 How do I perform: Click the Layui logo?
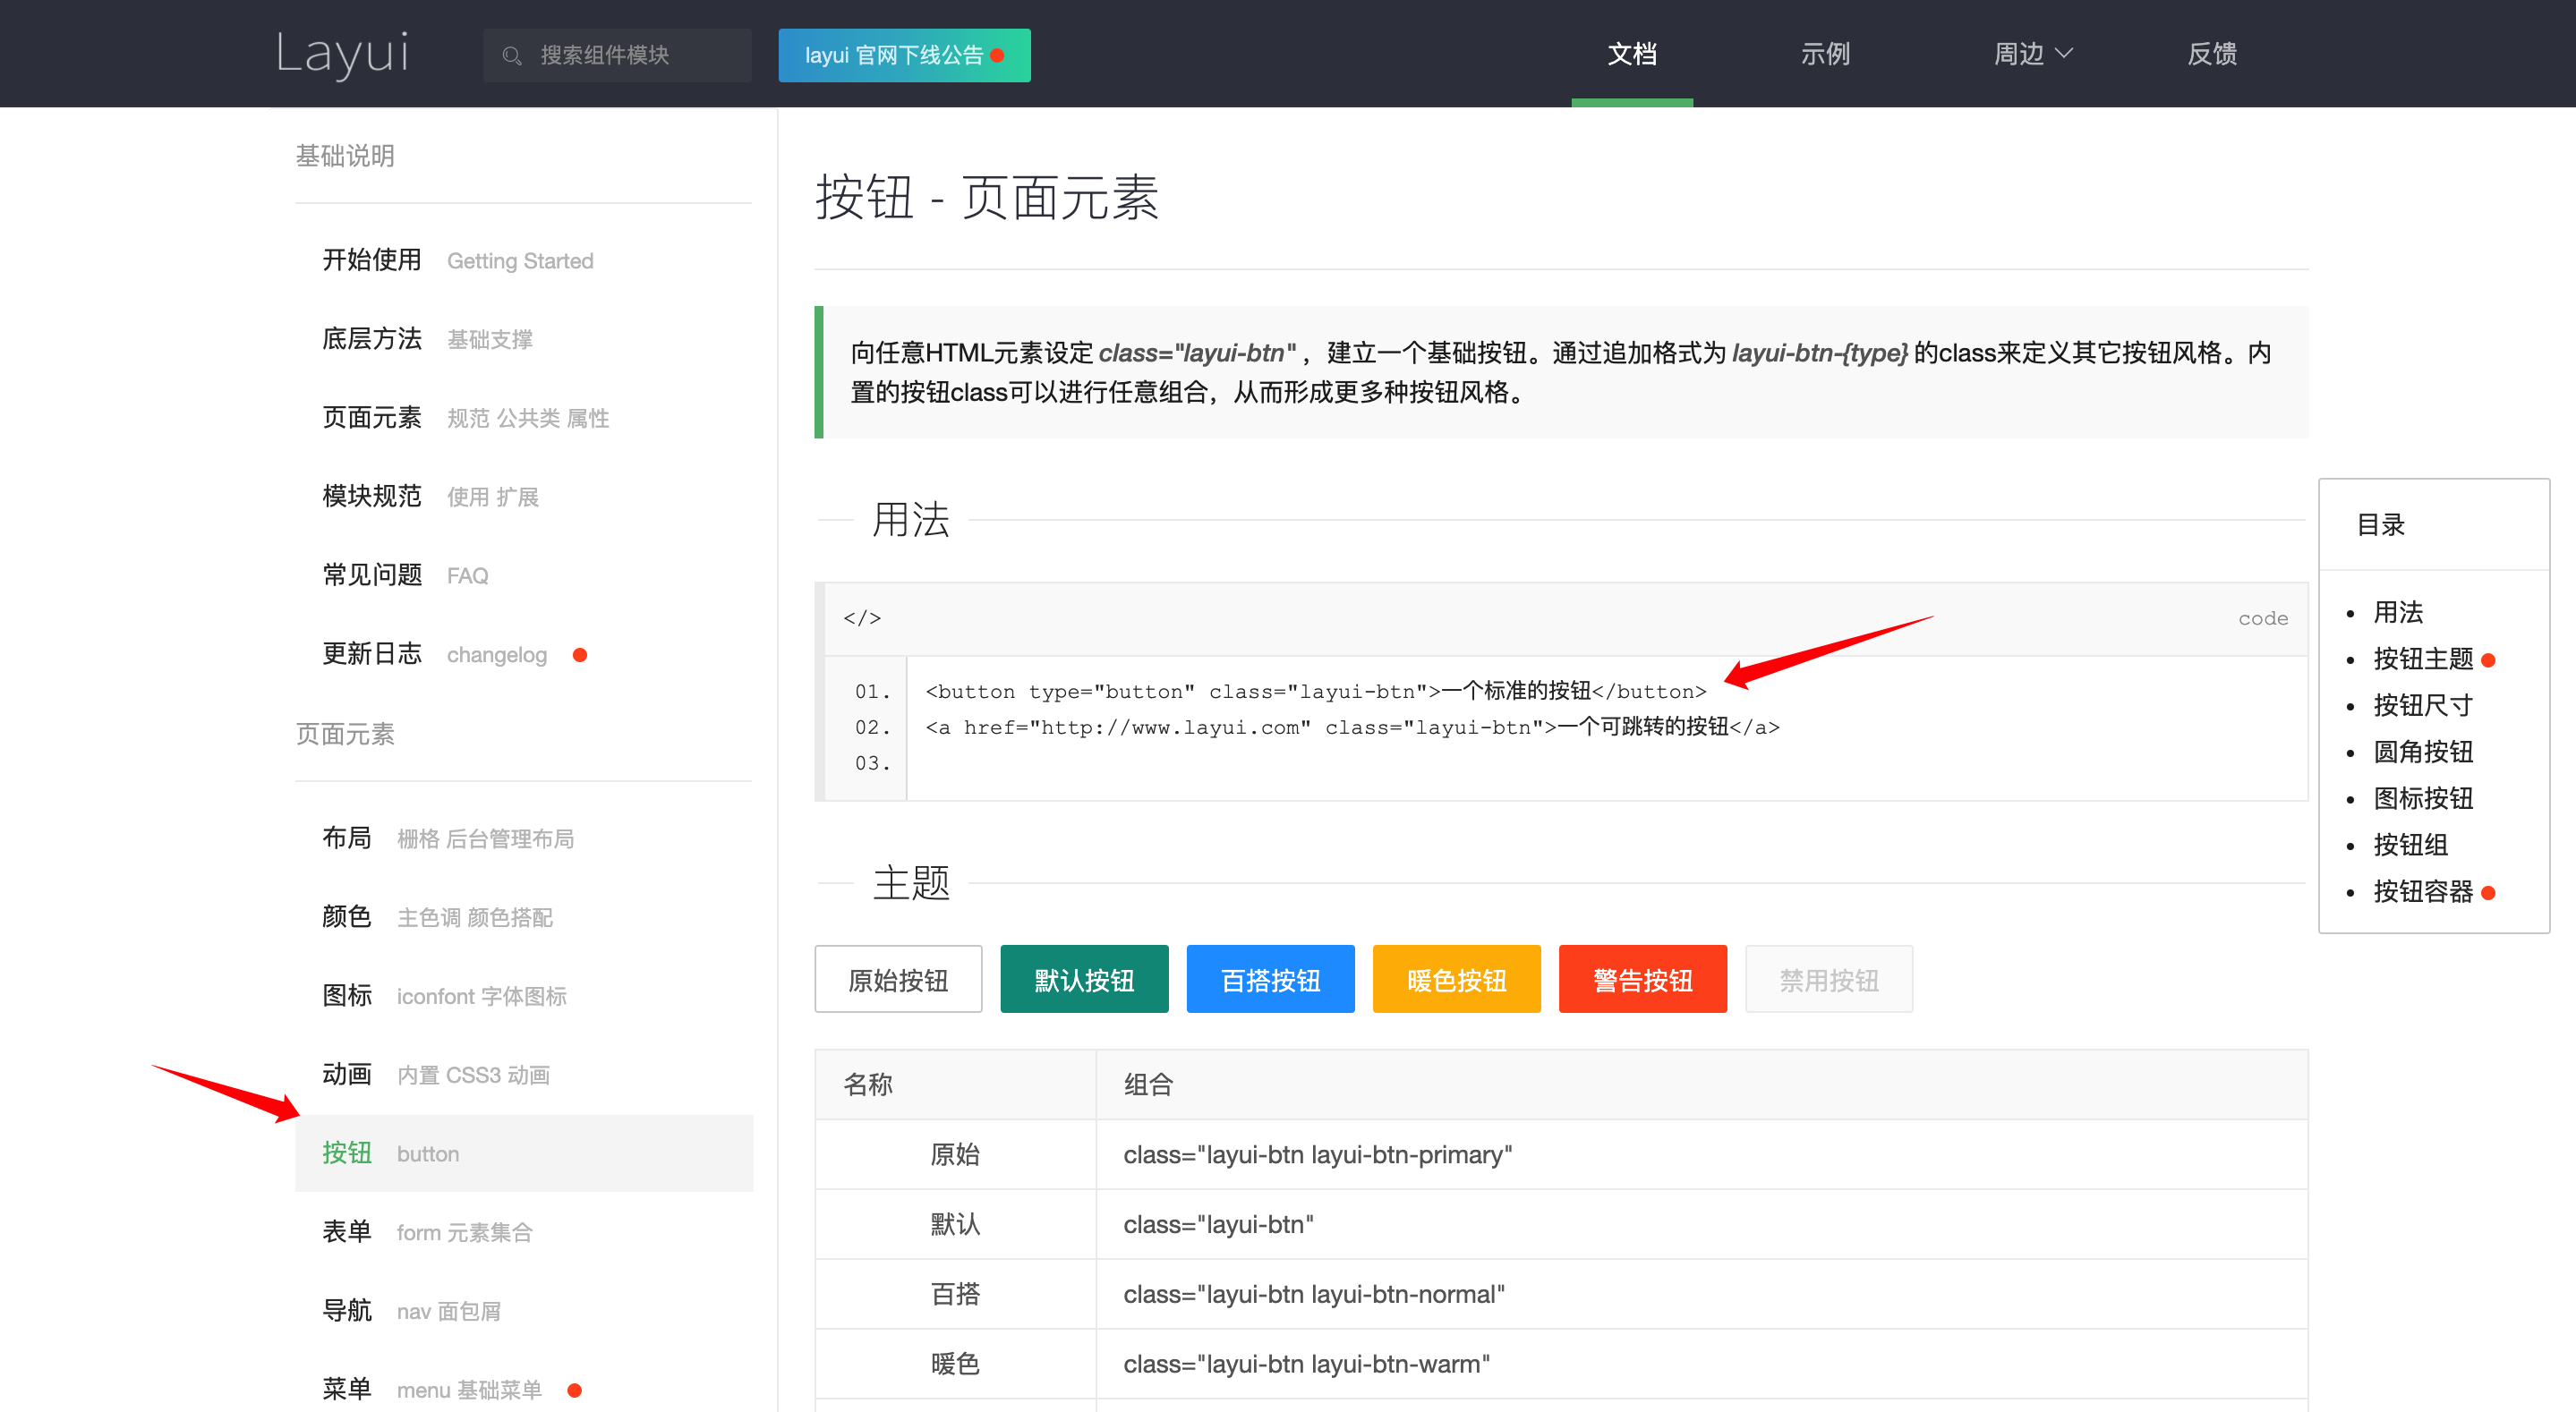click(x=342, y=53)
